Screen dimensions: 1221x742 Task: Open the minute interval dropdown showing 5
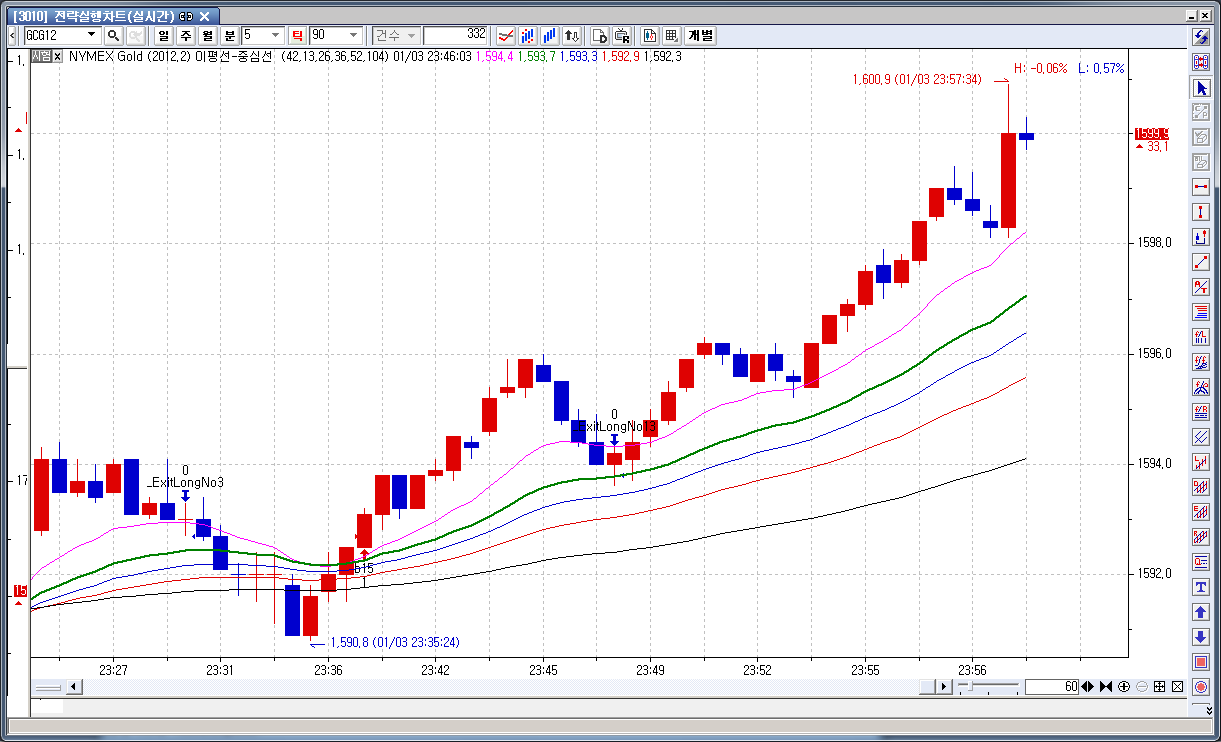coord(277,36)
